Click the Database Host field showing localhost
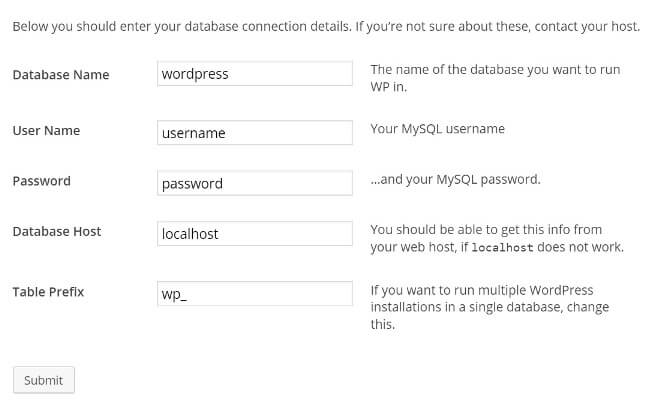 255,234
